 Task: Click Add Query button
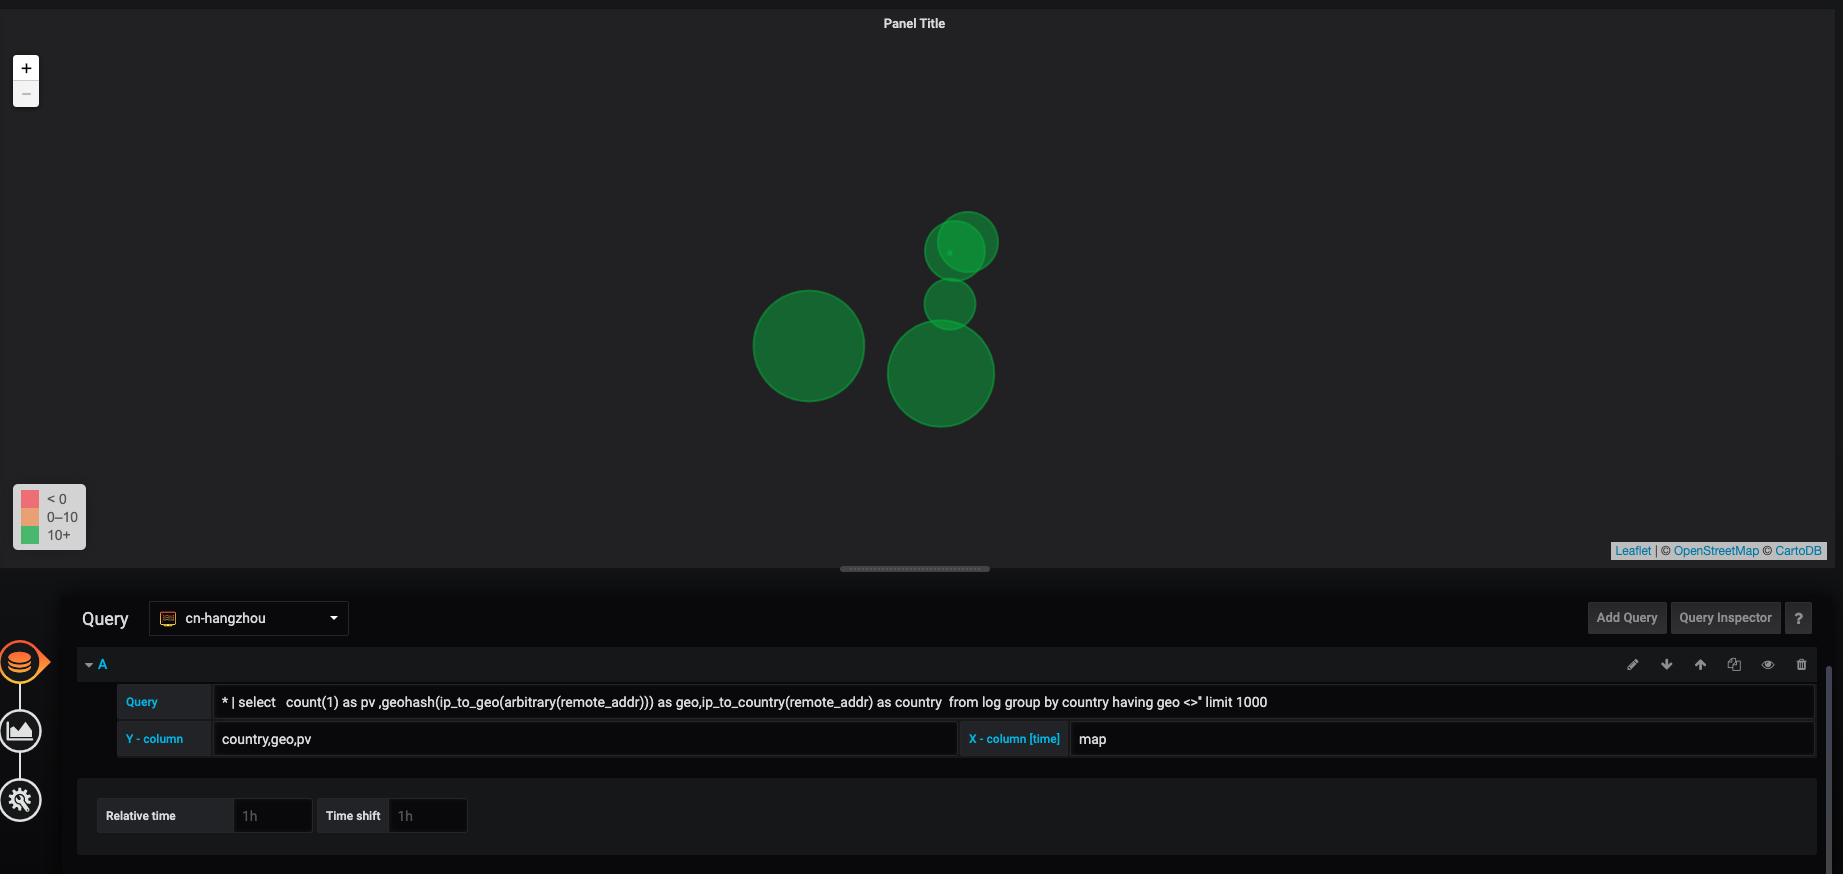1627,618
